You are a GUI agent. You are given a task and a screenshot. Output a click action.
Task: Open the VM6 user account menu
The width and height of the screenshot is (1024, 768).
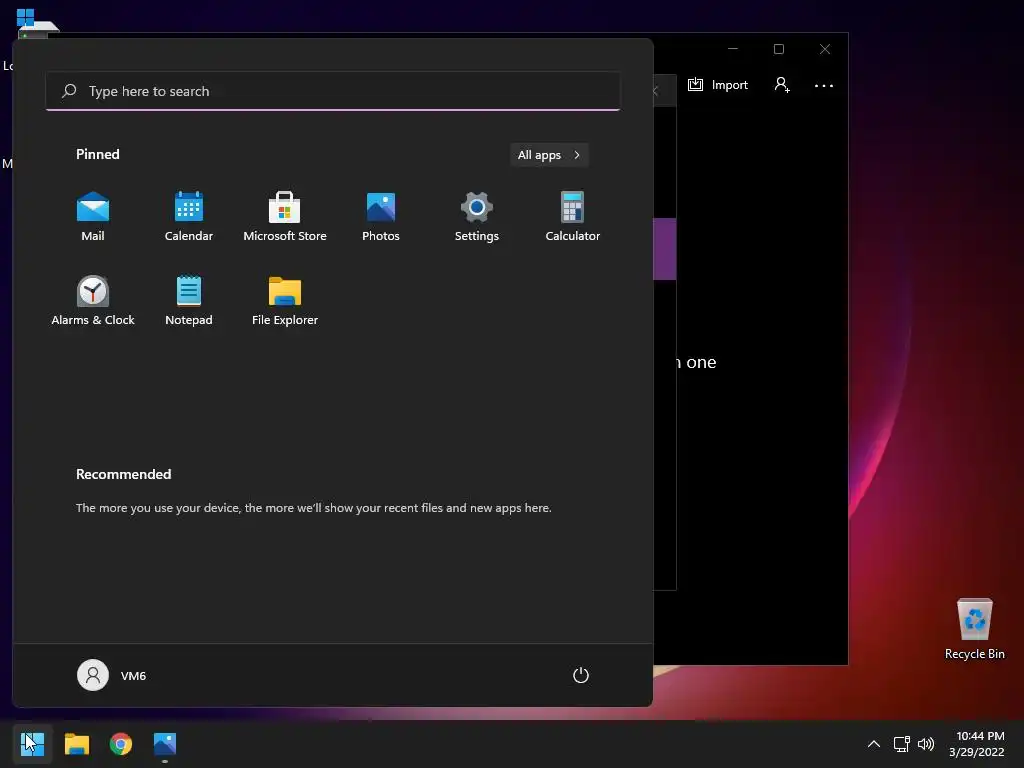click(x=112, y=675)
